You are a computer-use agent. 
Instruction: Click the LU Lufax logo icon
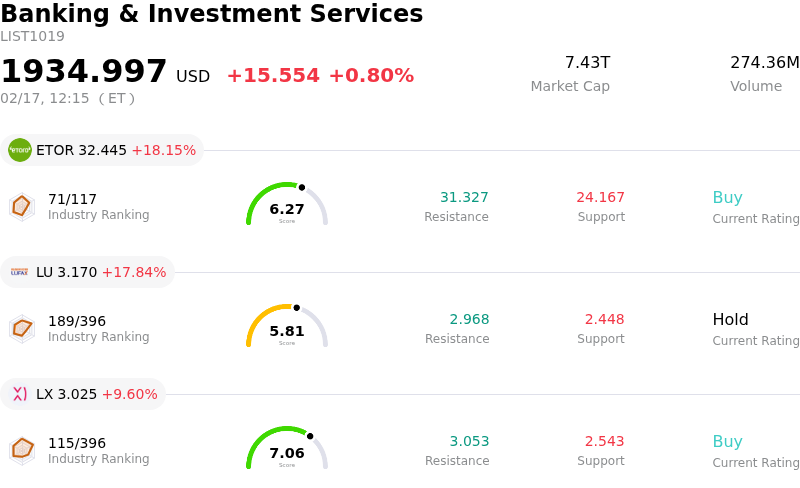20,272
